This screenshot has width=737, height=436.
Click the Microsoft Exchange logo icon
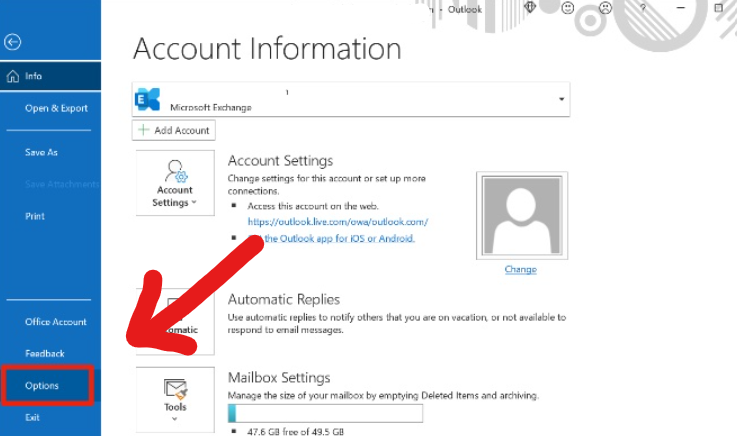[148, 99]
